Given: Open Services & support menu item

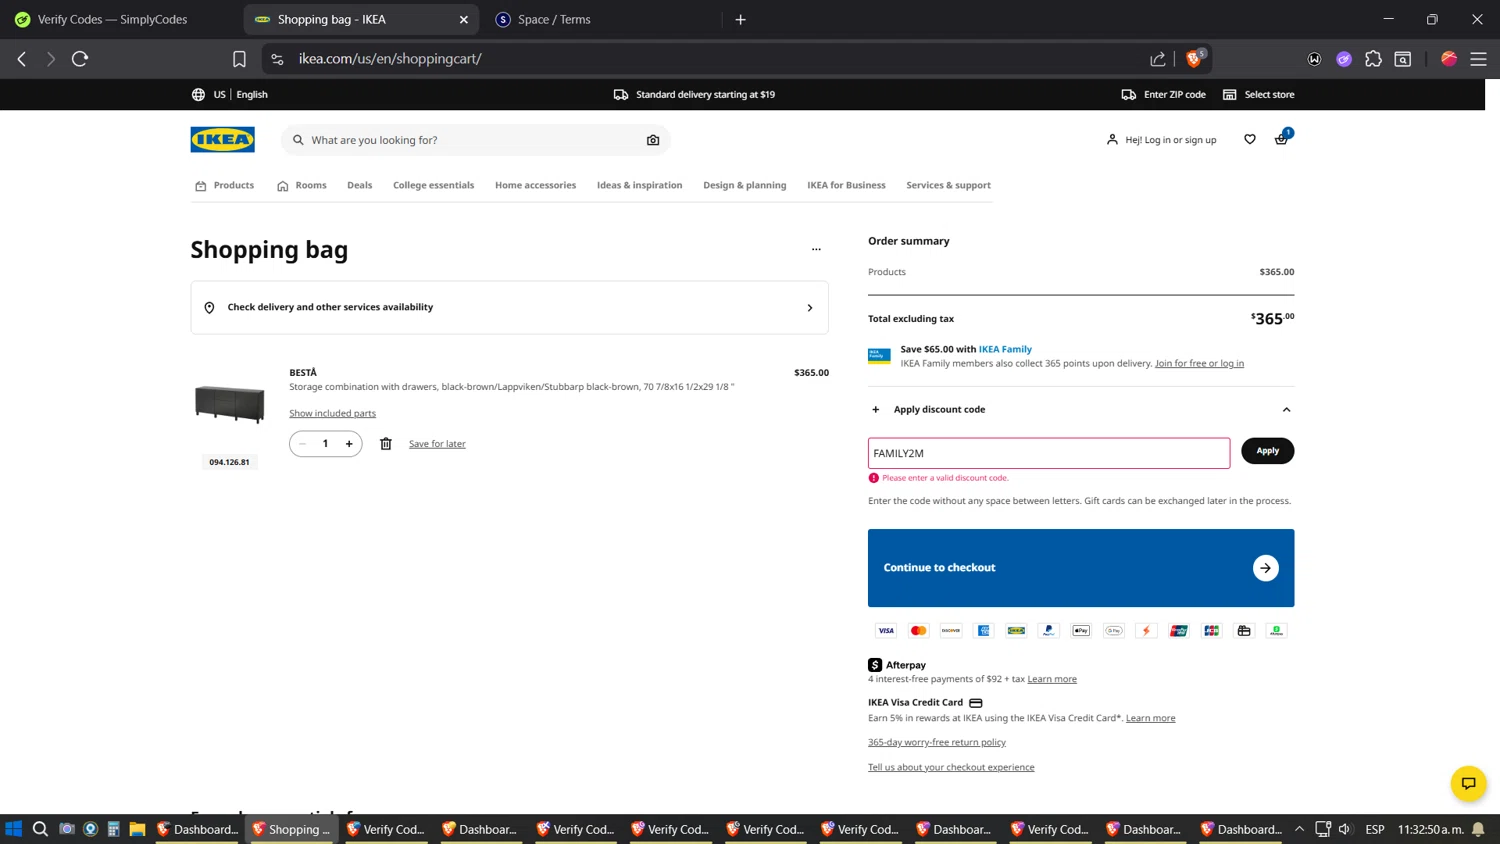Looking at the screenshot, I should 948,185.
